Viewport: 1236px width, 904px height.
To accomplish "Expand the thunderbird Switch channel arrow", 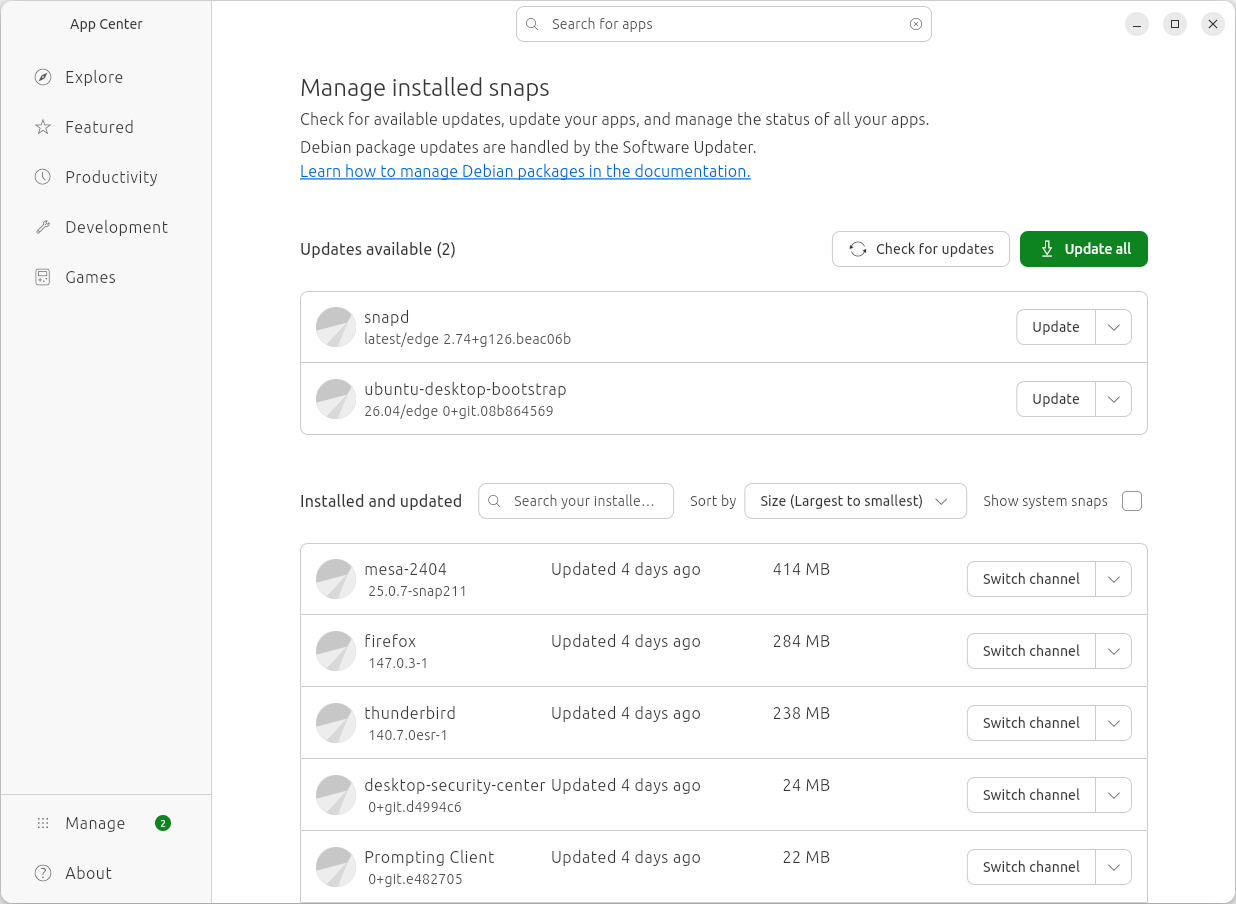I will point(1113,723).
